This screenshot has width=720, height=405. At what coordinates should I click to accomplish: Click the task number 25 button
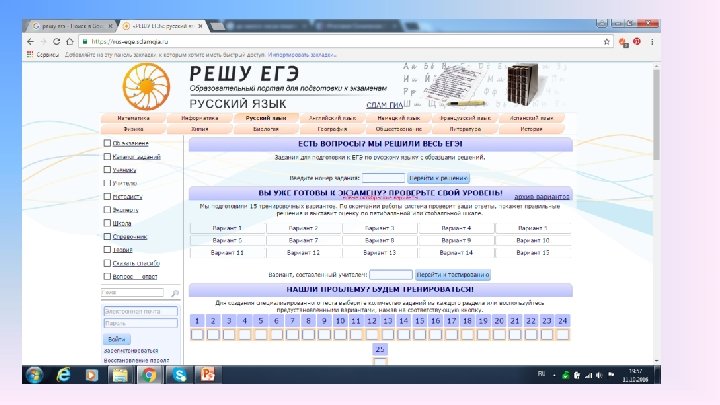[380, 349]
